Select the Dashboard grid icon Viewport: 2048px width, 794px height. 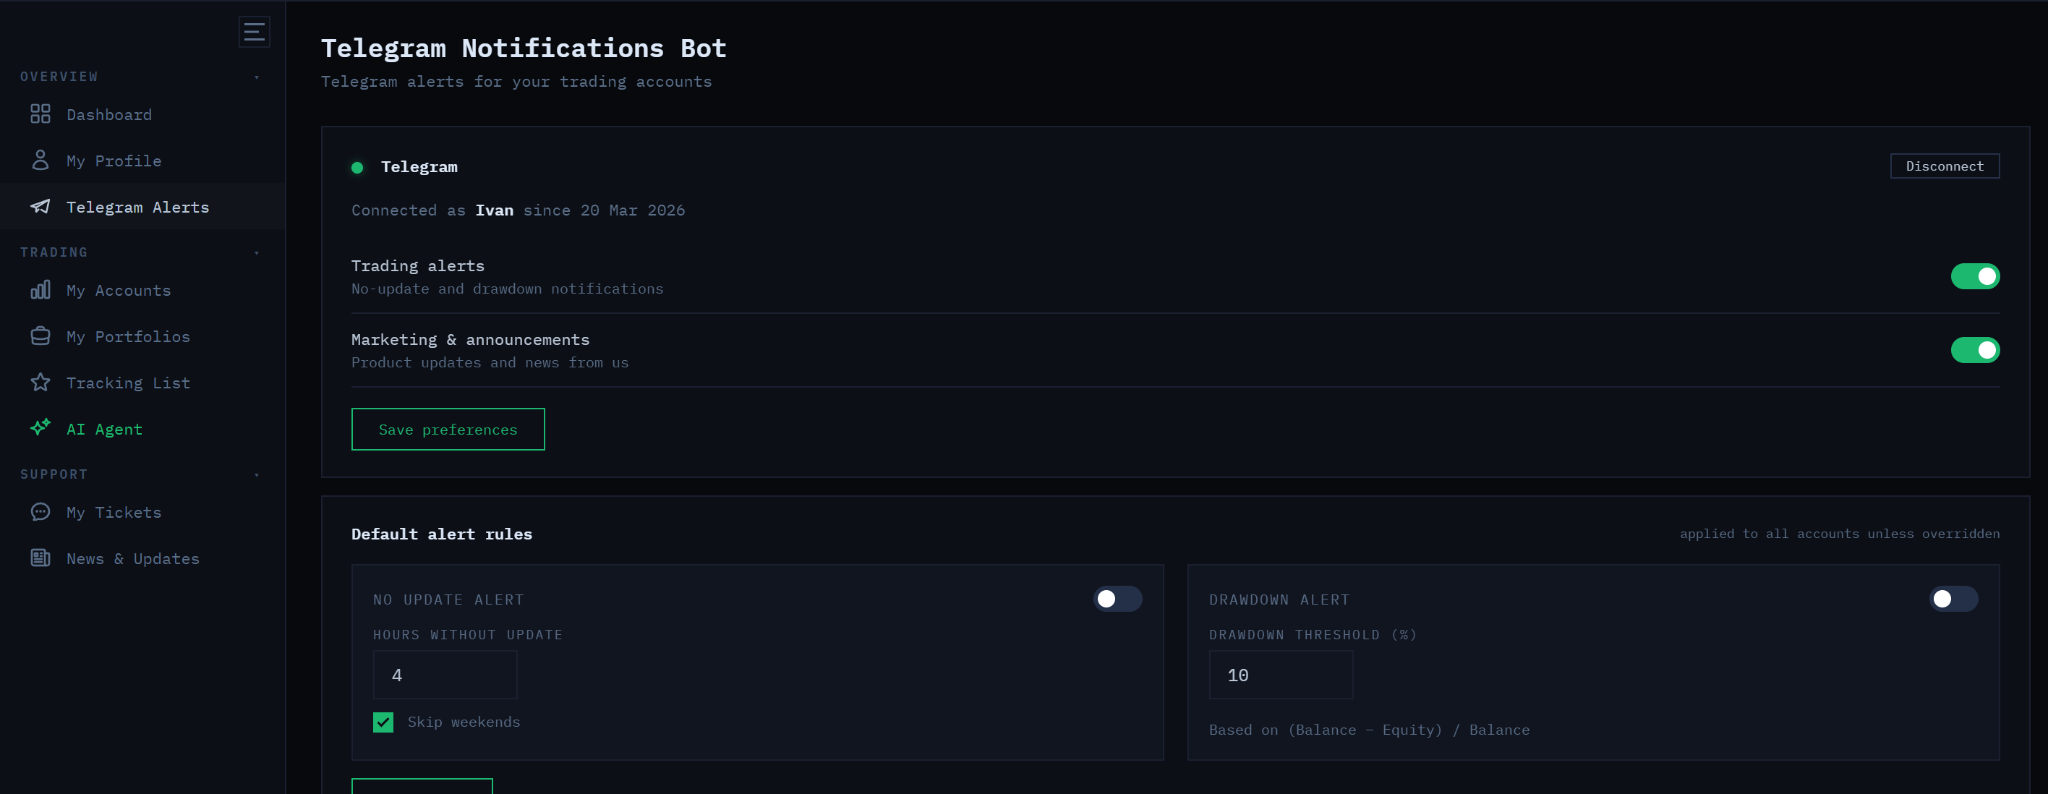pyautogui.click(x=40, y=114)
